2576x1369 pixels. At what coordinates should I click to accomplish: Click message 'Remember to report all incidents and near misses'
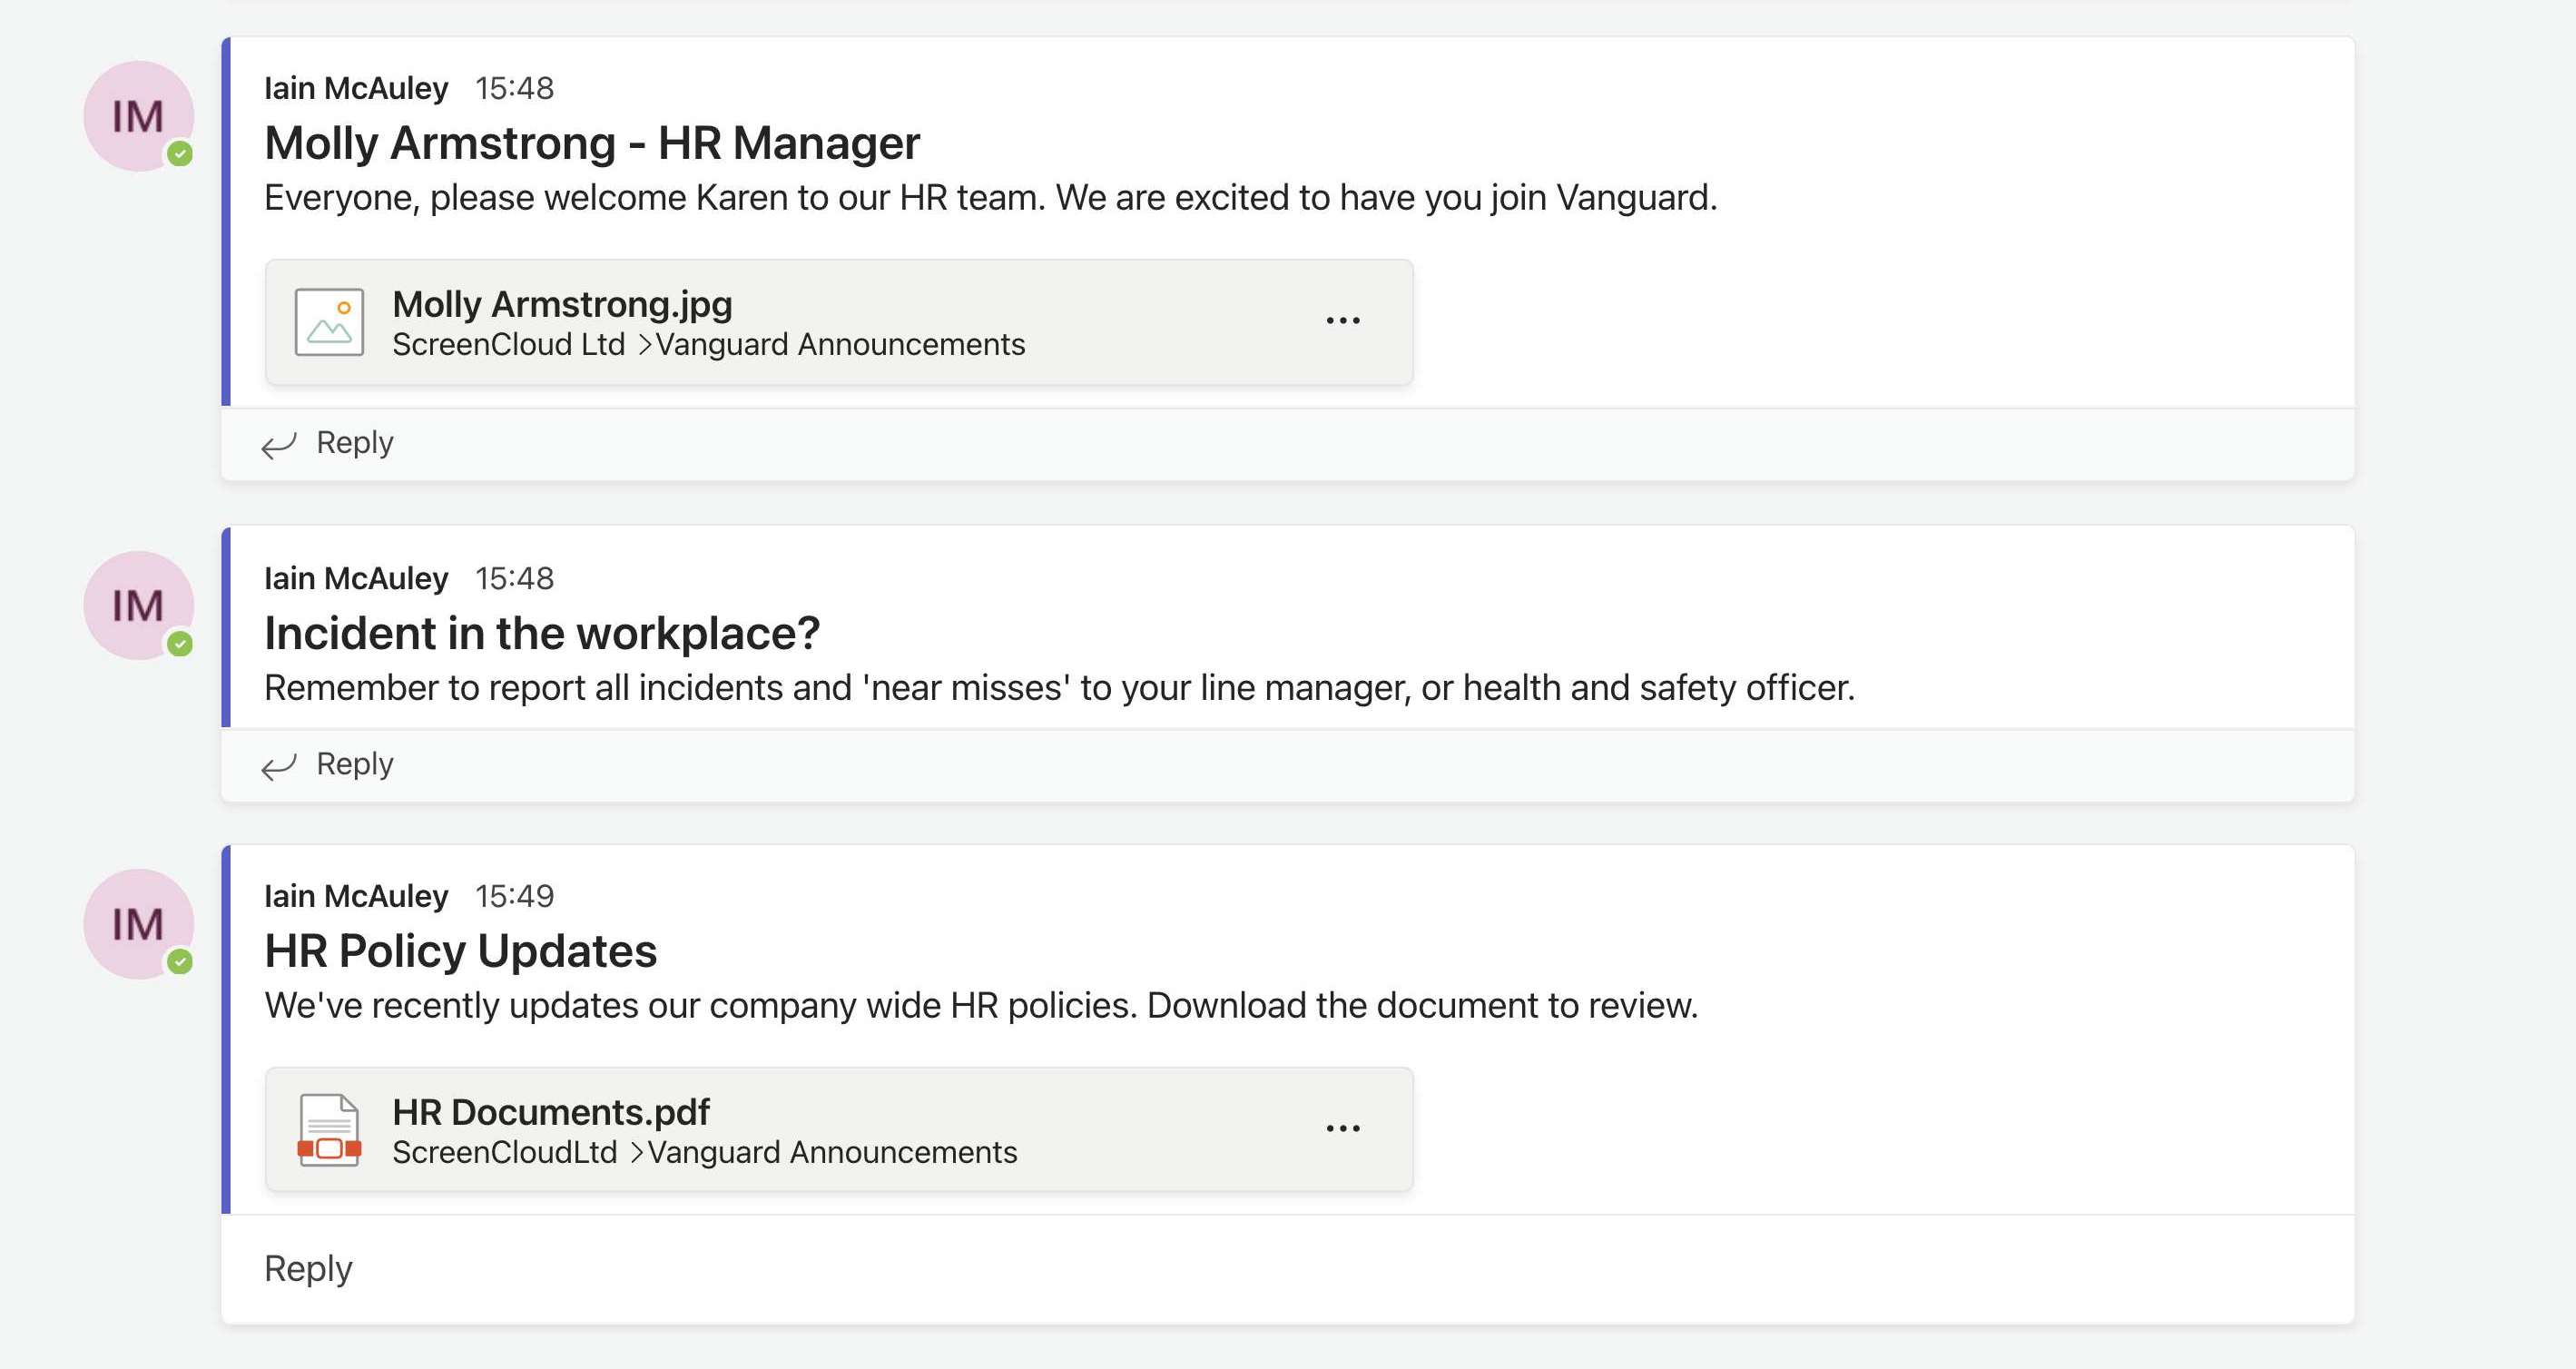(x=1059, y=688)
